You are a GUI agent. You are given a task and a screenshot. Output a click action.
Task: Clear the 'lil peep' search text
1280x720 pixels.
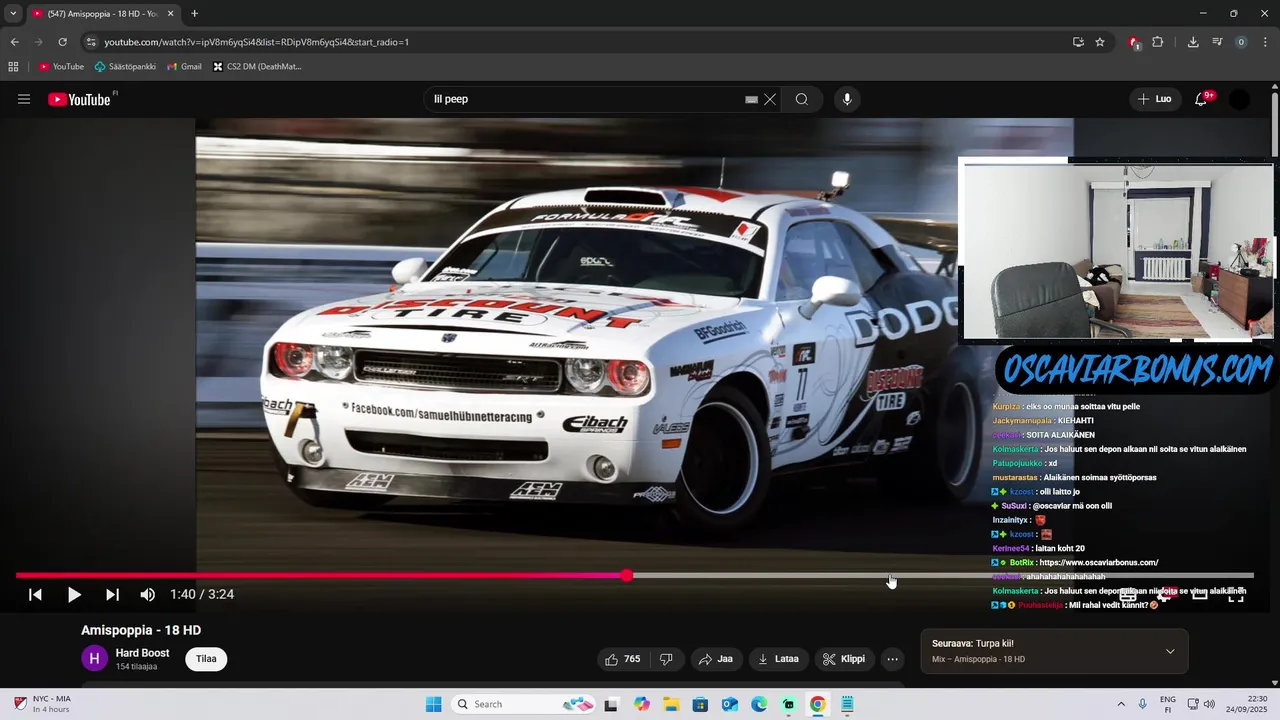pyautogui.click(x=770, y=99)
